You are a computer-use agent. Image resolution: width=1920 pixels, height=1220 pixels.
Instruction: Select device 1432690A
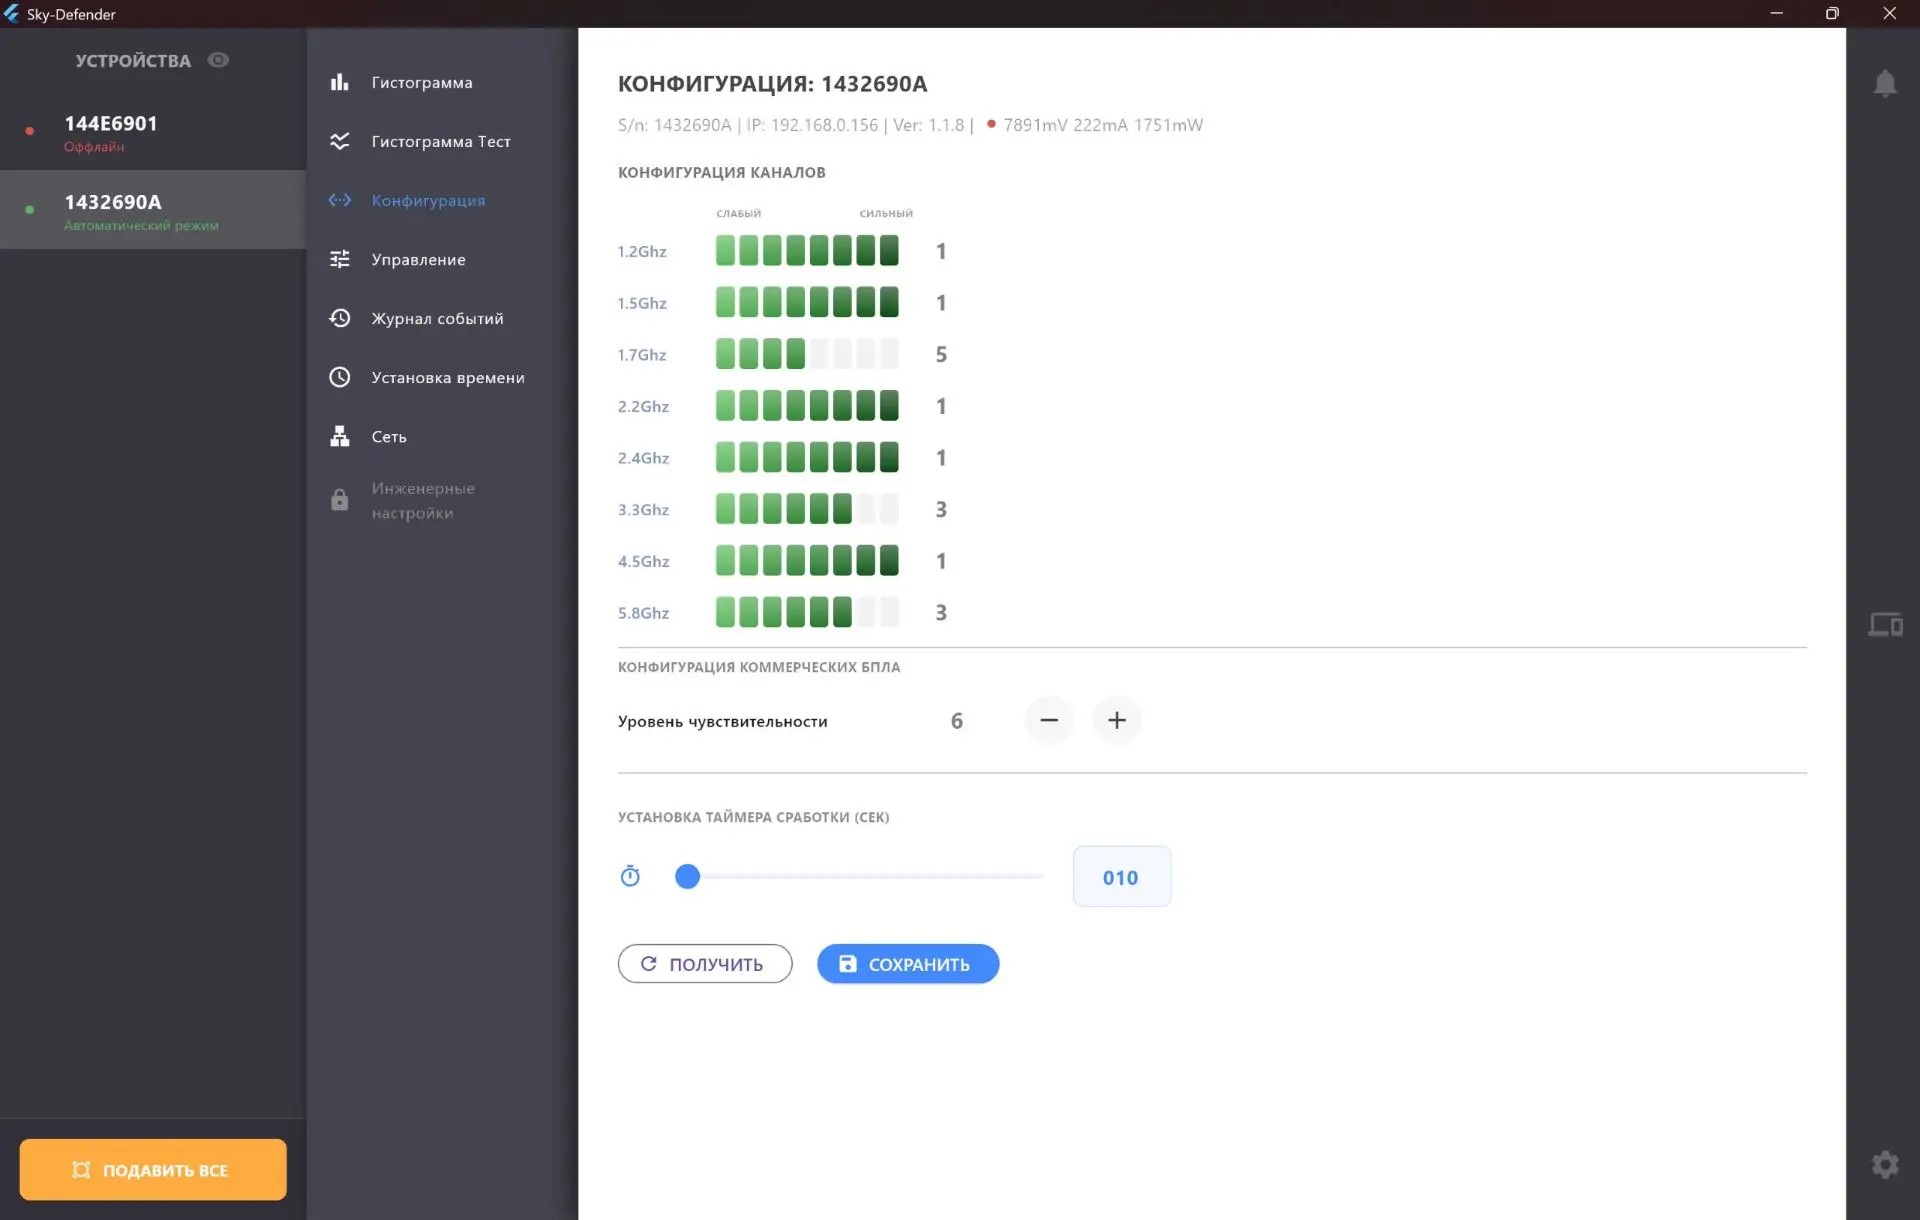click(153, 210)
